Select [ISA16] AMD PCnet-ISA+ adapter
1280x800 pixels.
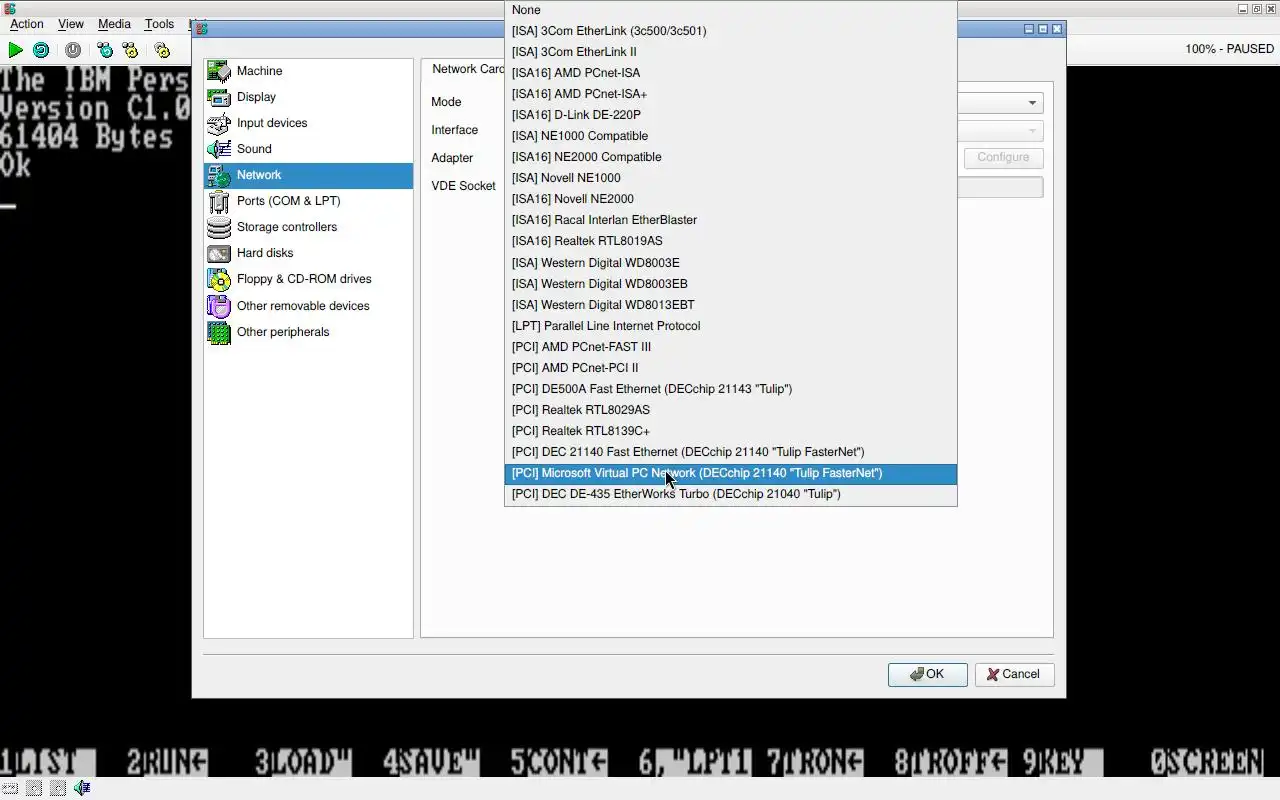coord(730,94)
